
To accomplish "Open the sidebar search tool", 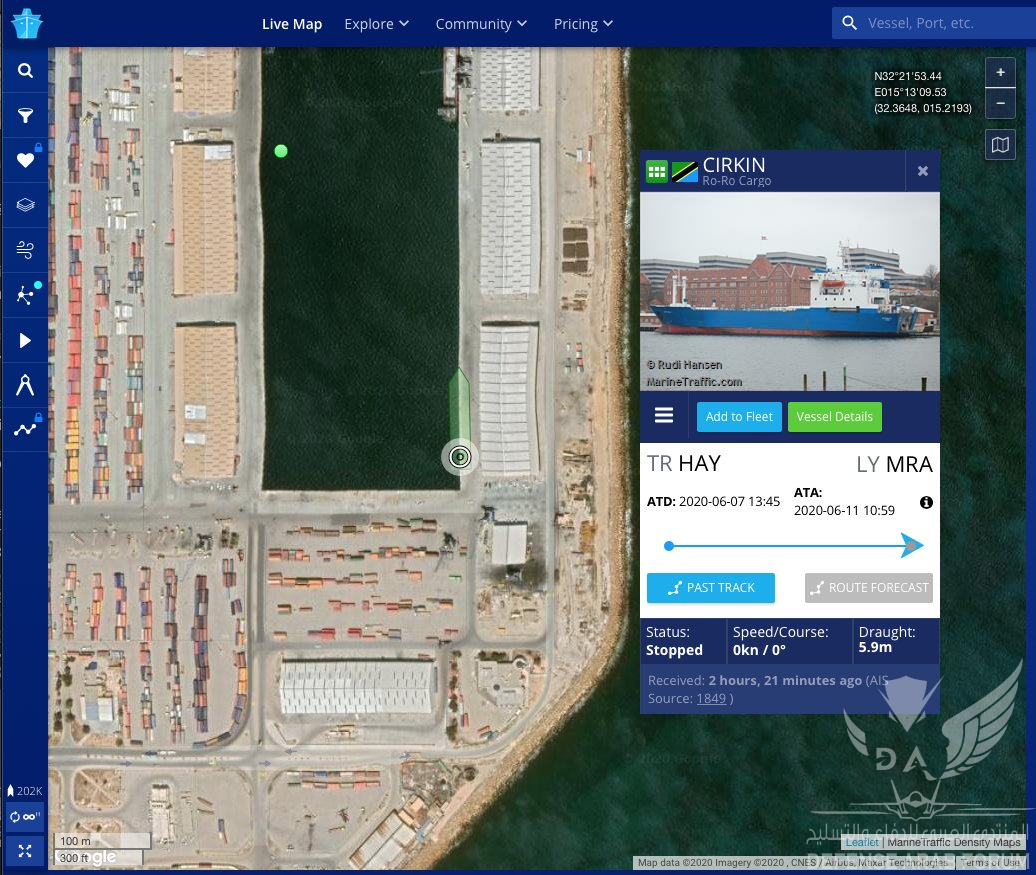I will pos(25,71).
